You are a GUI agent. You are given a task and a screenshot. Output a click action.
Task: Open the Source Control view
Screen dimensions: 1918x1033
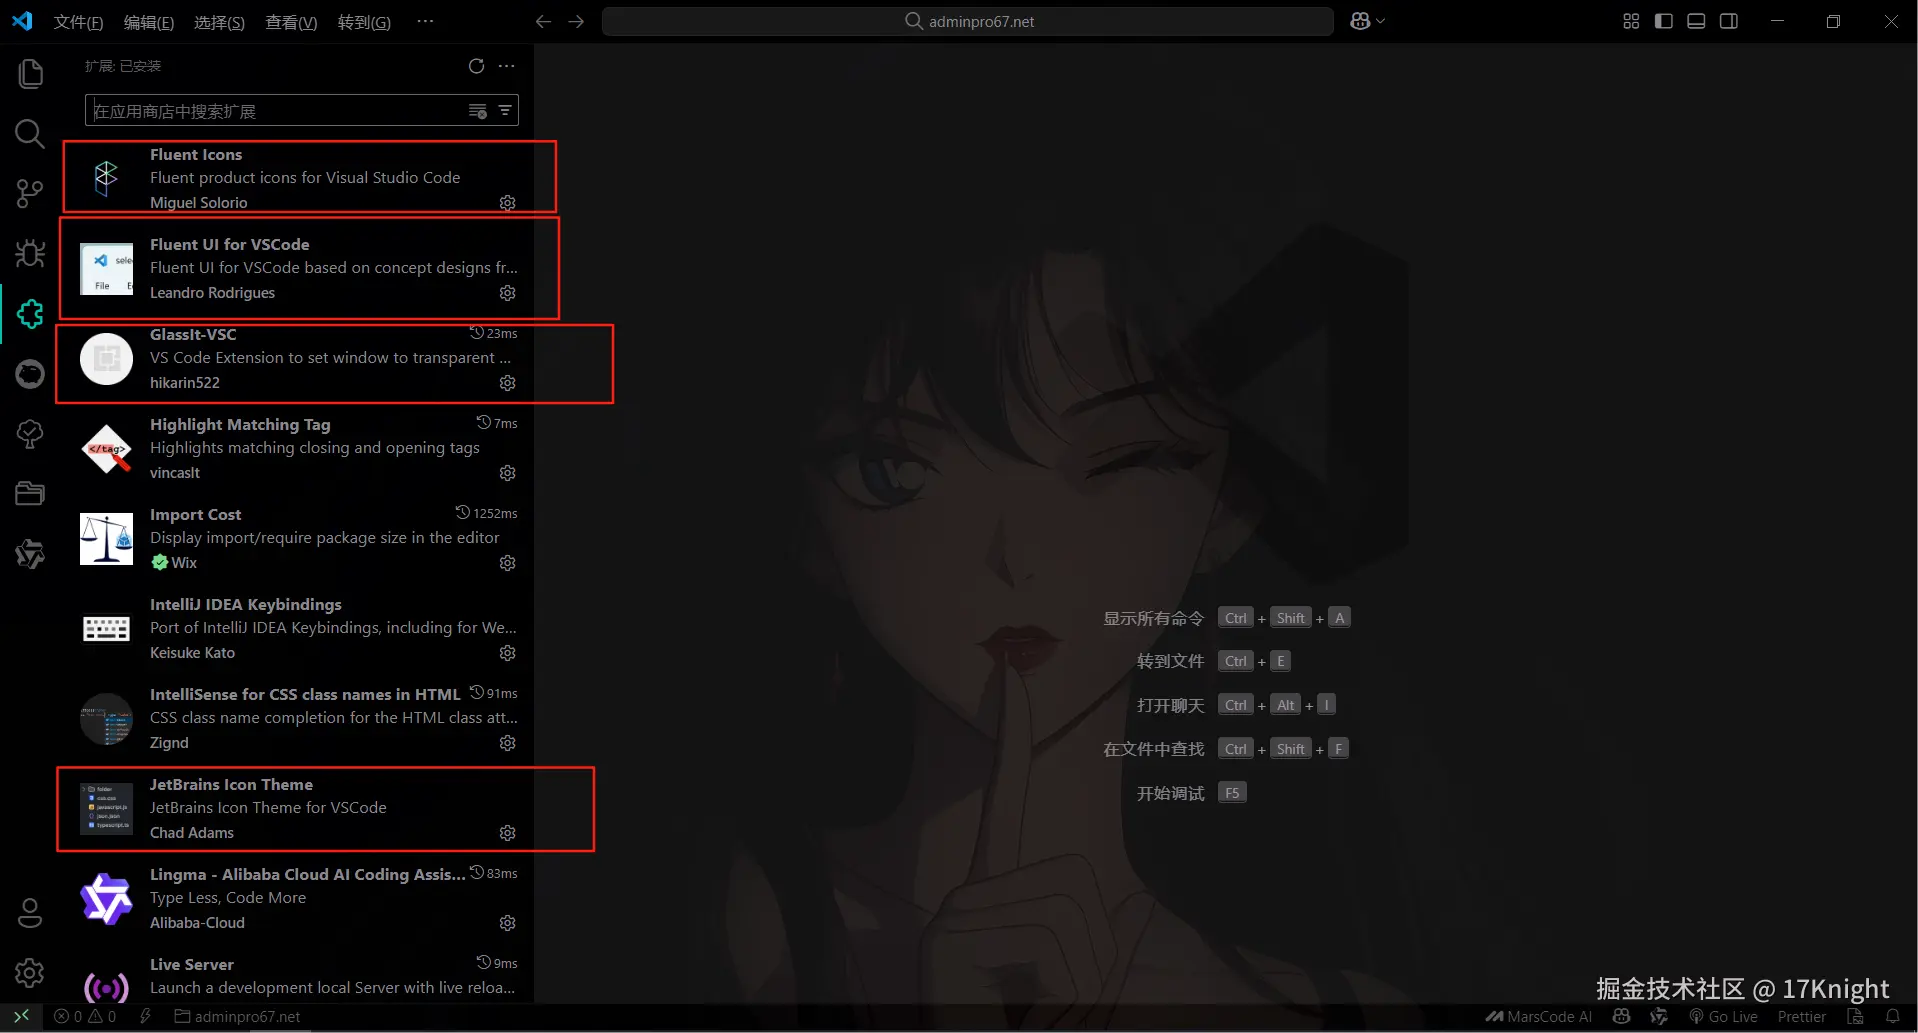(x=29, y=193)
